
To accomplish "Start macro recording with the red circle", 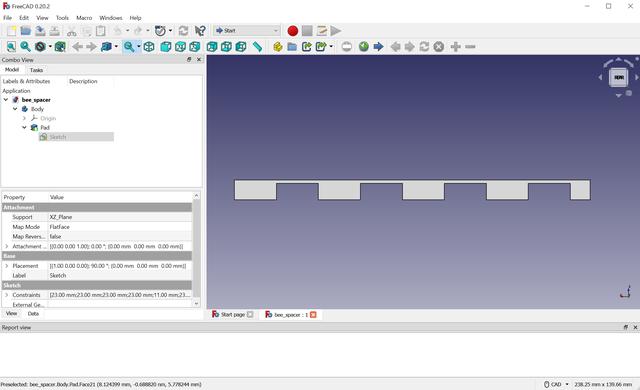I will coord(293,31).
